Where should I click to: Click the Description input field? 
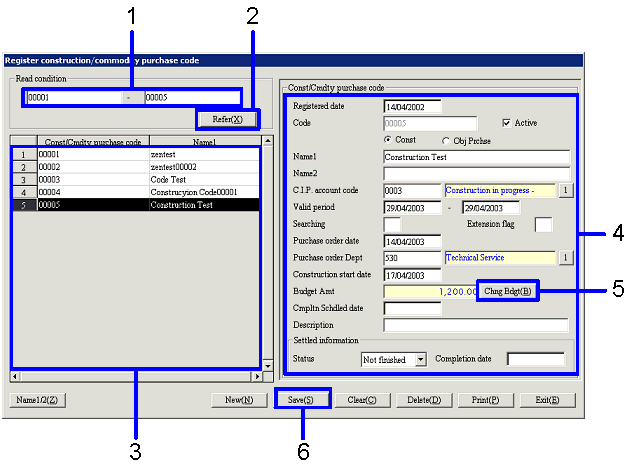coord(476,325)
